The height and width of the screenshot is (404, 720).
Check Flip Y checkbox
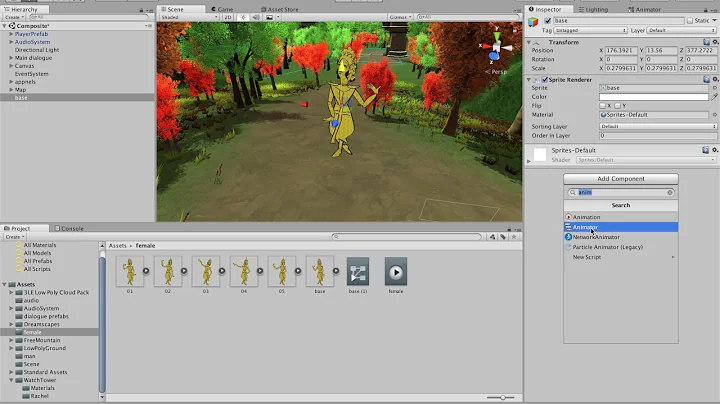[x=618, y=106]
